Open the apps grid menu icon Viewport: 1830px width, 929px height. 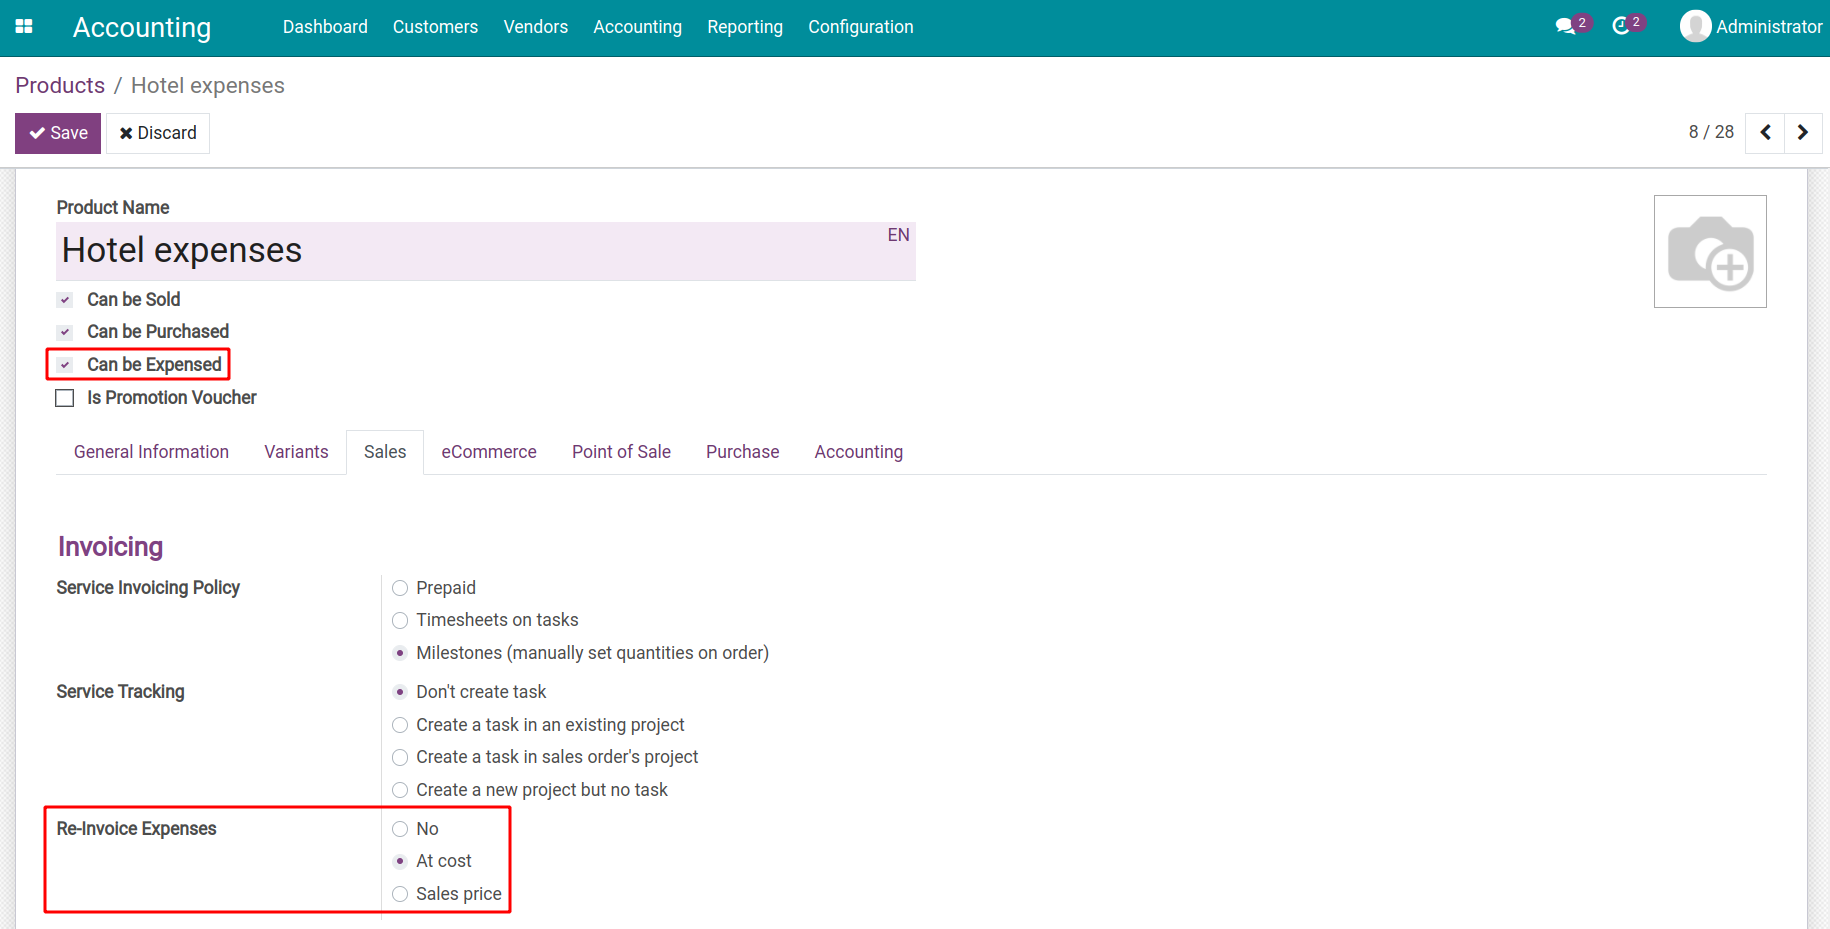(x=24, y=27)
